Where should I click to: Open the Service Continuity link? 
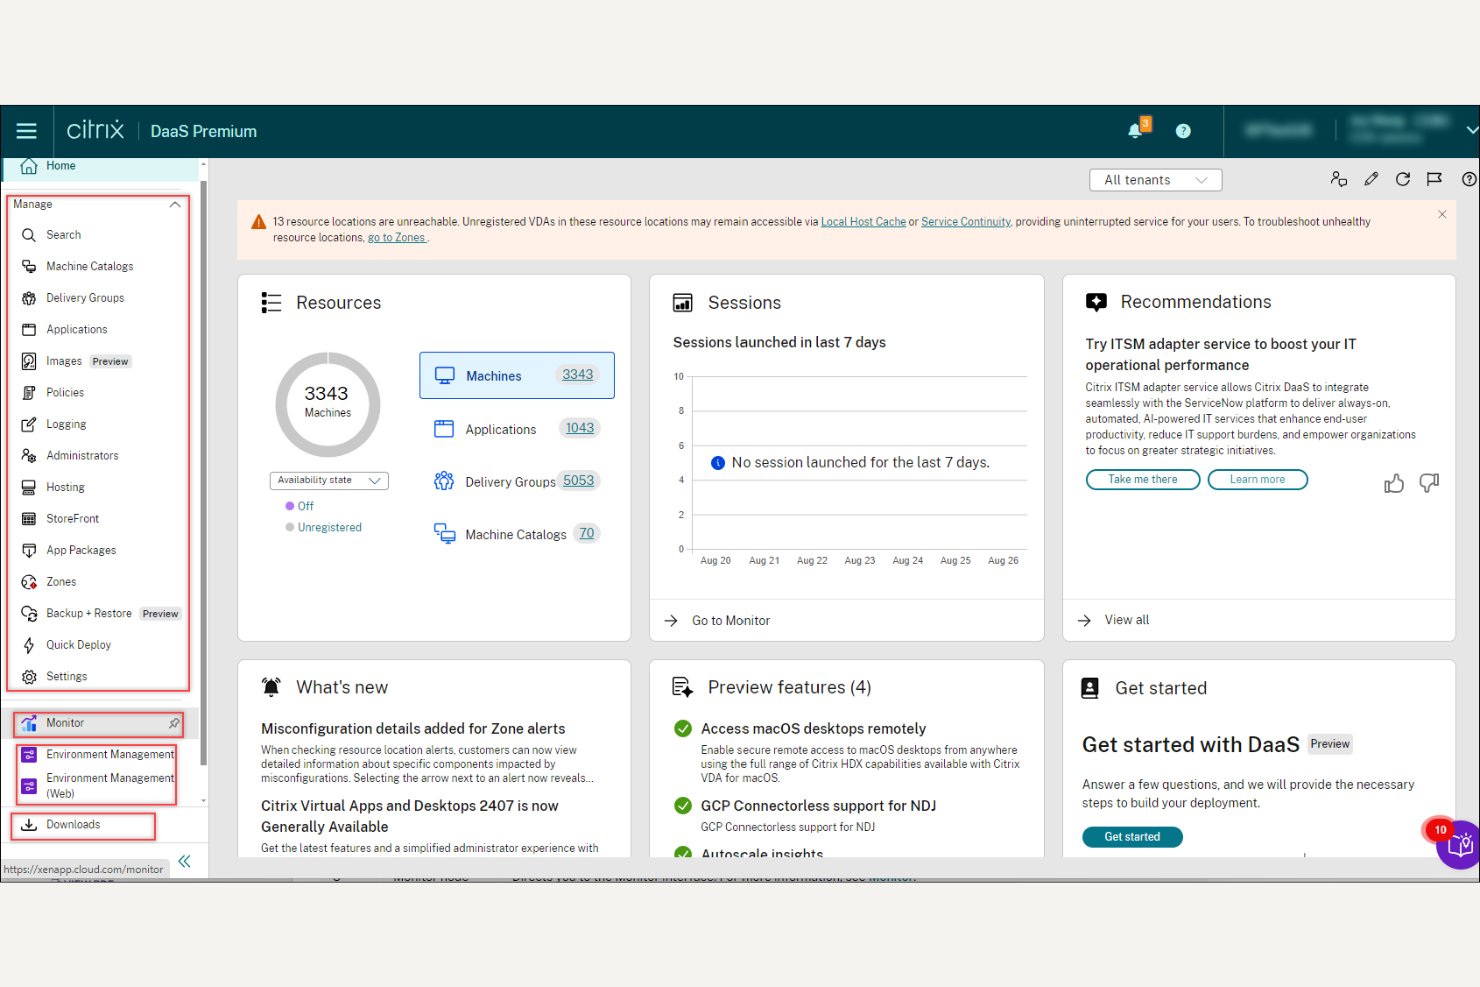[966, 222]
